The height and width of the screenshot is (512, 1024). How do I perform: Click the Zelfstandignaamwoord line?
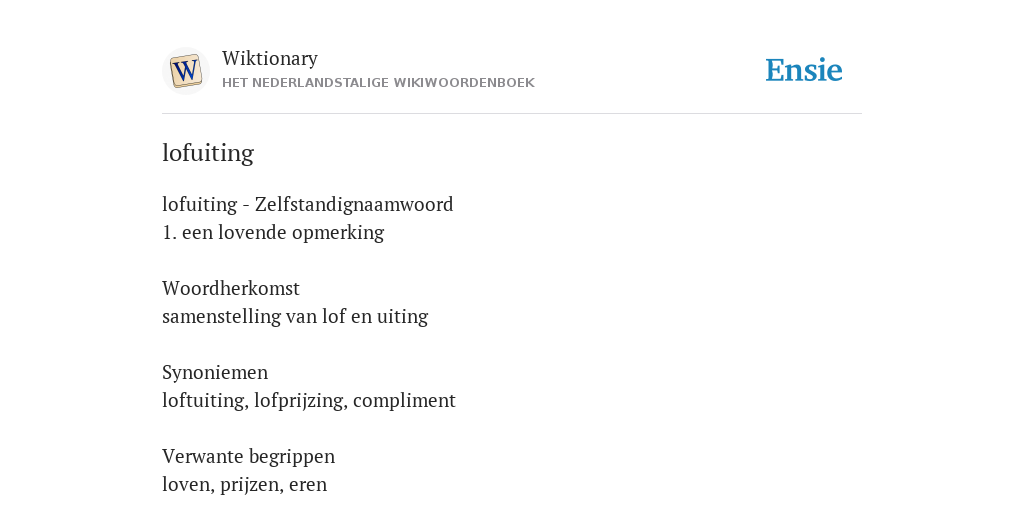point(308,204)
